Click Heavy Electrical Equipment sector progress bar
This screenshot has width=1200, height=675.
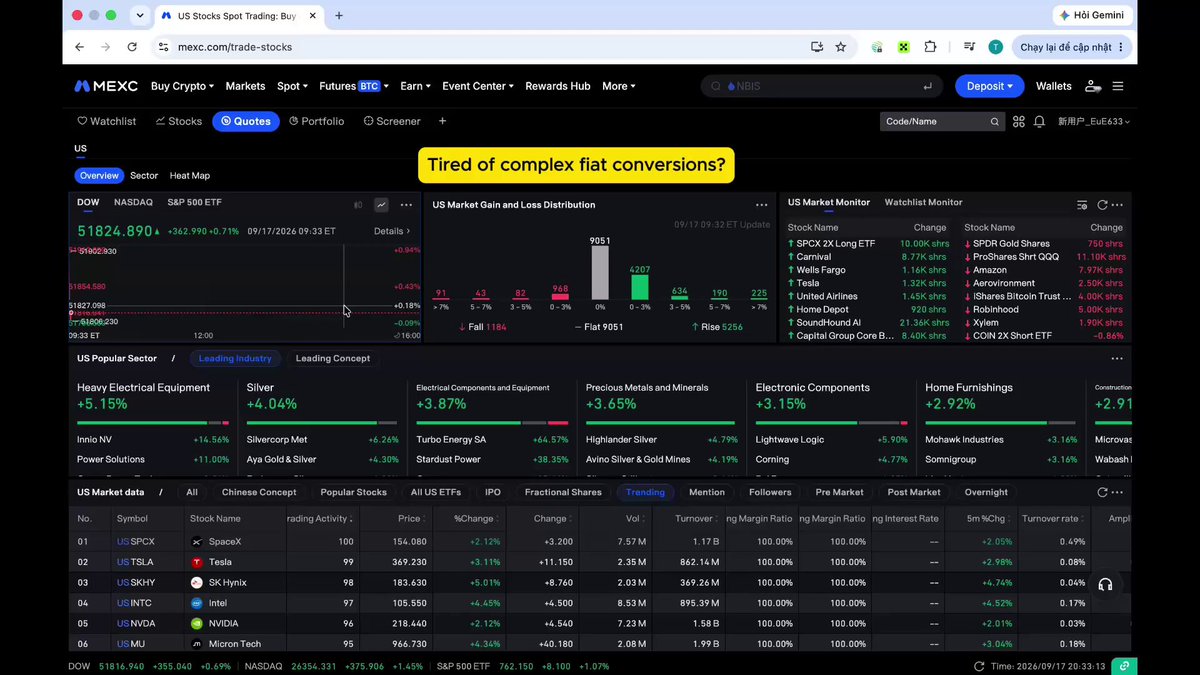[153, 423]
